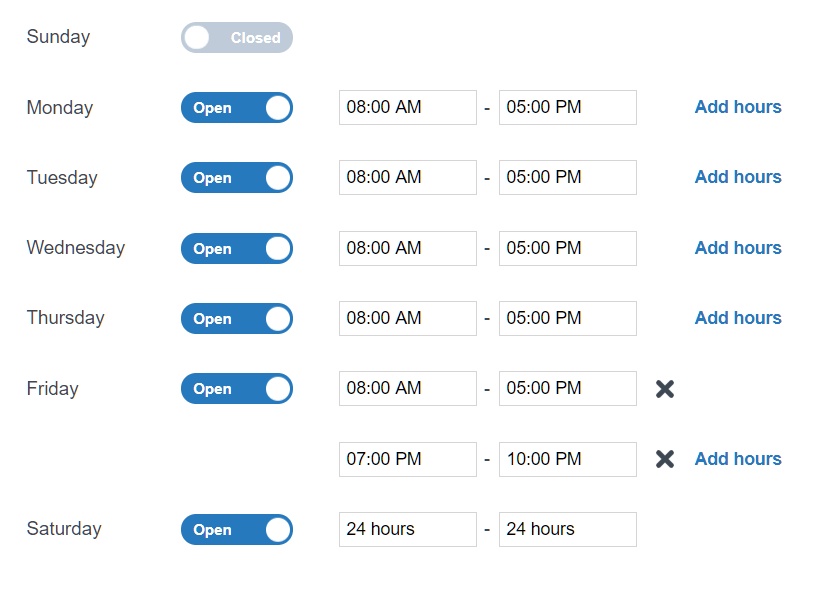
Task: Select Add hours on the Thursday row
Action: click(x=737, y=318)
